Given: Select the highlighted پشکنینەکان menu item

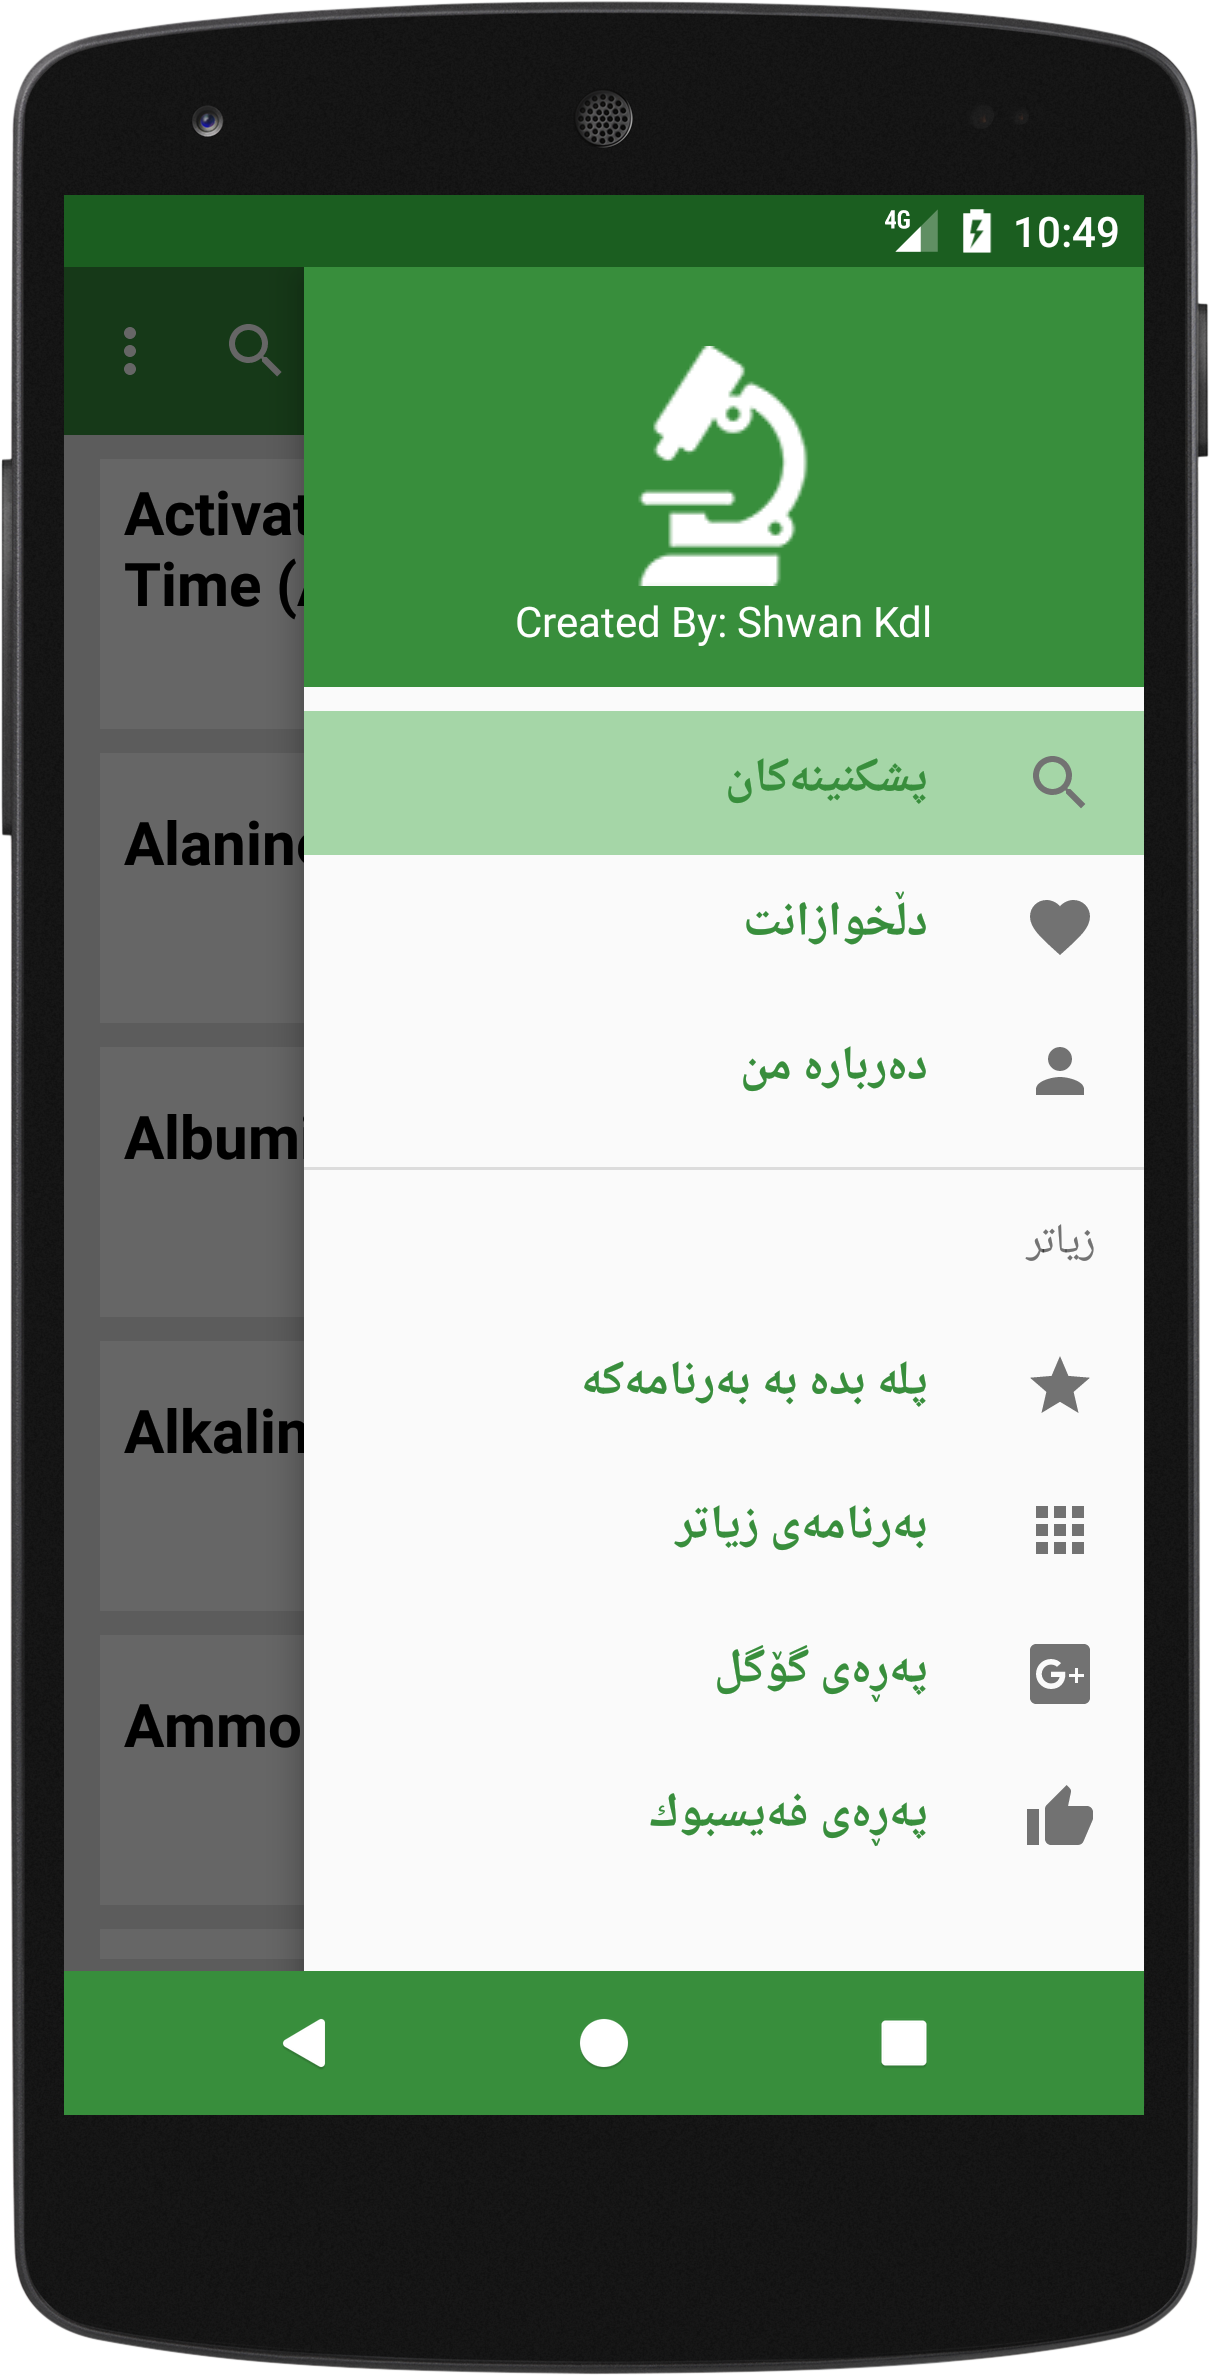Looking at the screenshot, I should (724, 783).
